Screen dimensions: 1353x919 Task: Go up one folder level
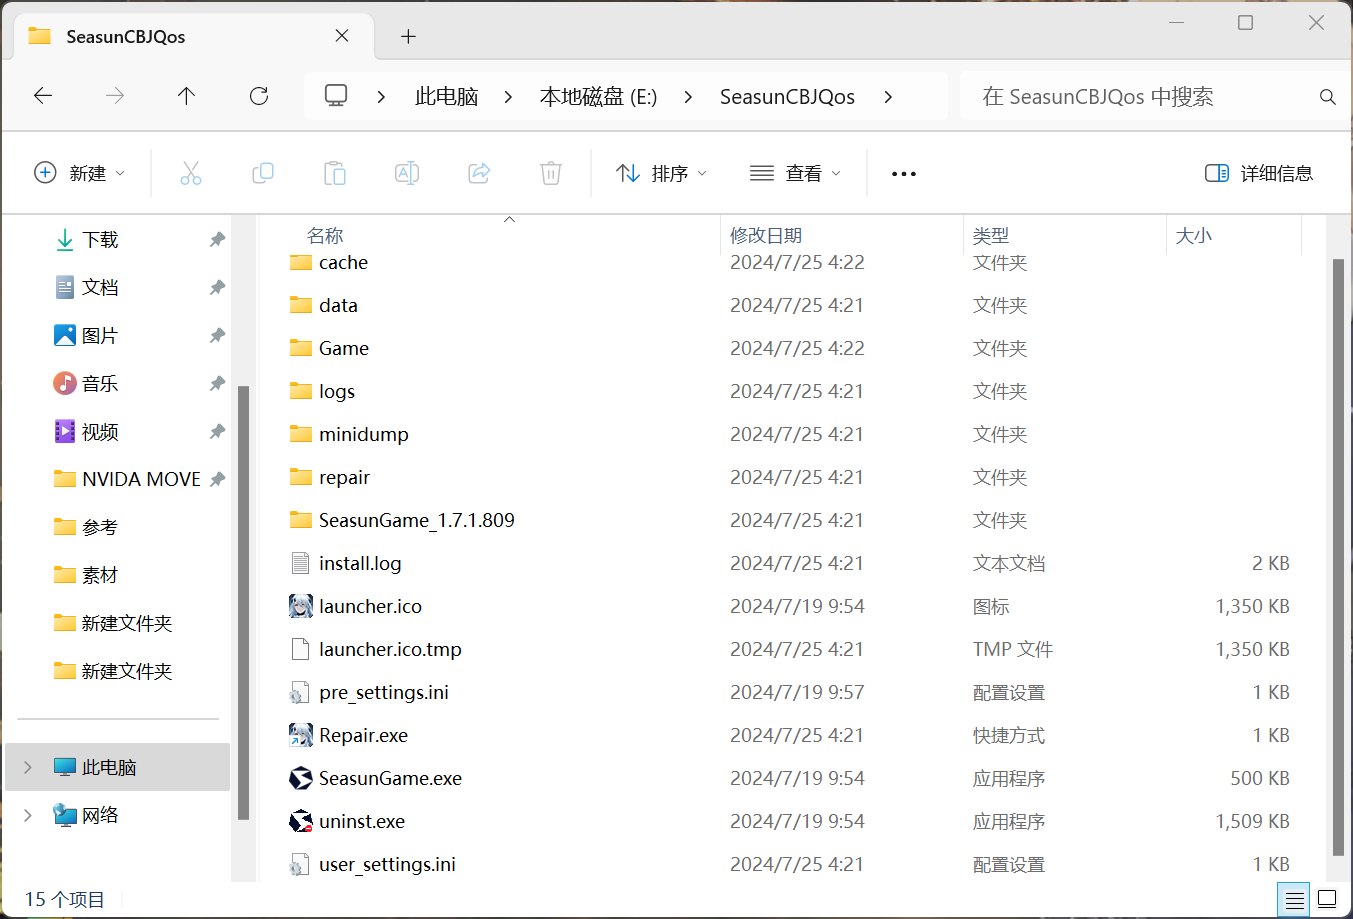(186, 96)
